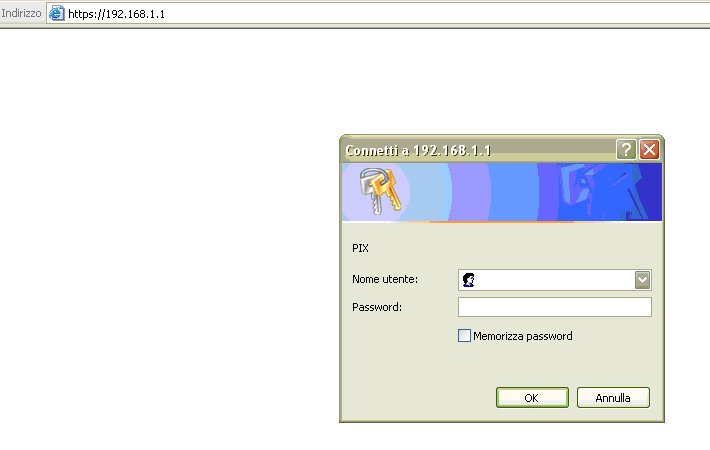Expand the Nome utente dropdown arrow
This screenshot has height=450, width=710.
(x=643, y=280)
